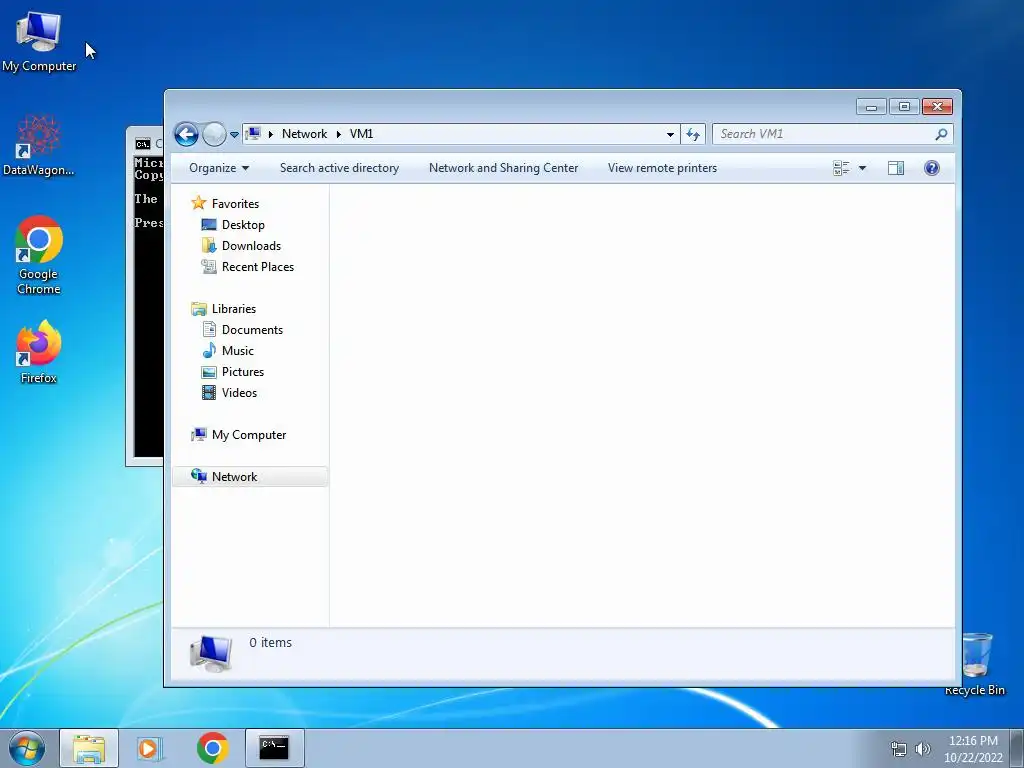Click the Downloads folder icon

pos(209,246)
